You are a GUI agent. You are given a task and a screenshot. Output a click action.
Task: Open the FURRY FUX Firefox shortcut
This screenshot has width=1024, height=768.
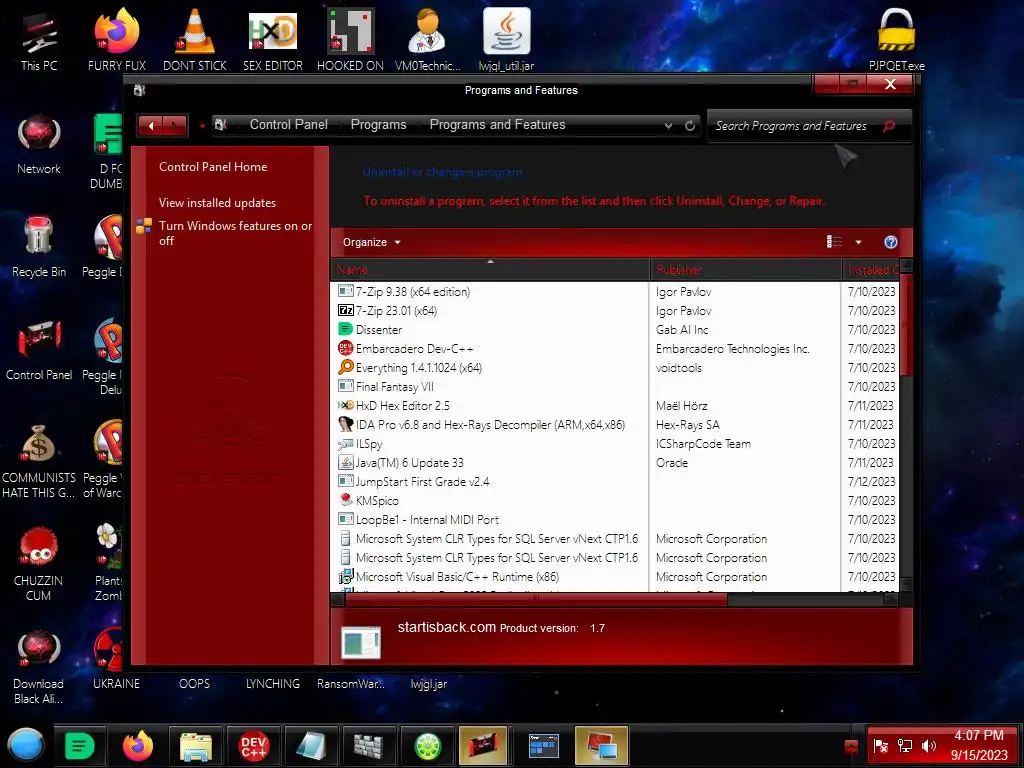117,40
